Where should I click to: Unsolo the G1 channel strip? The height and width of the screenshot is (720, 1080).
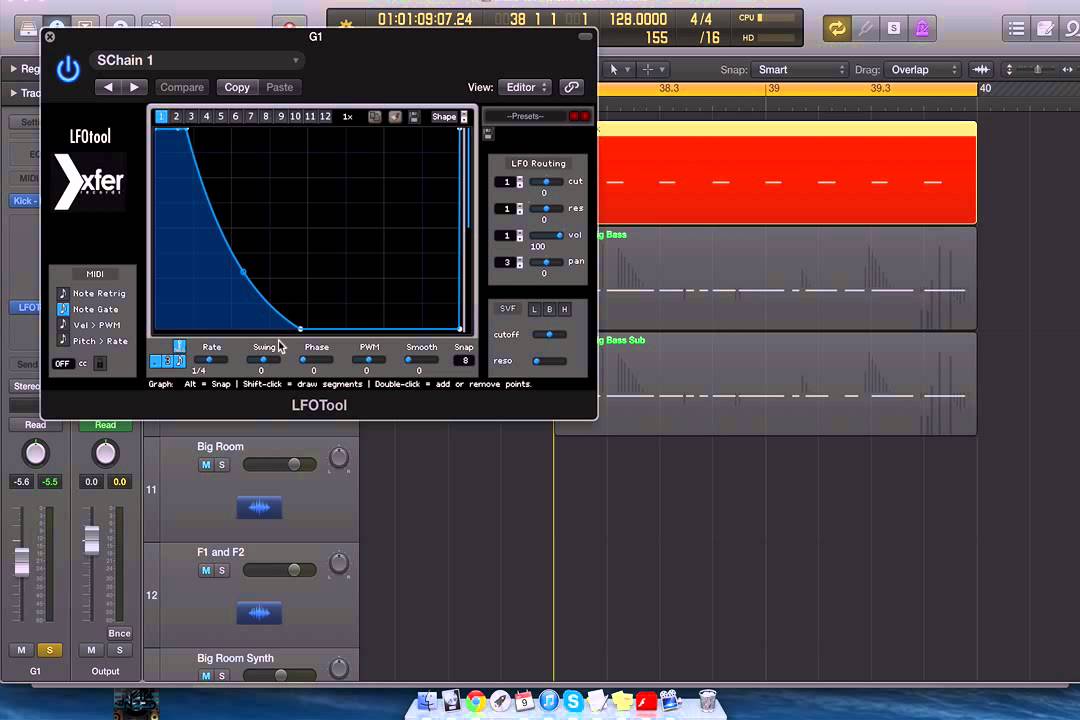tap(50, 650)
